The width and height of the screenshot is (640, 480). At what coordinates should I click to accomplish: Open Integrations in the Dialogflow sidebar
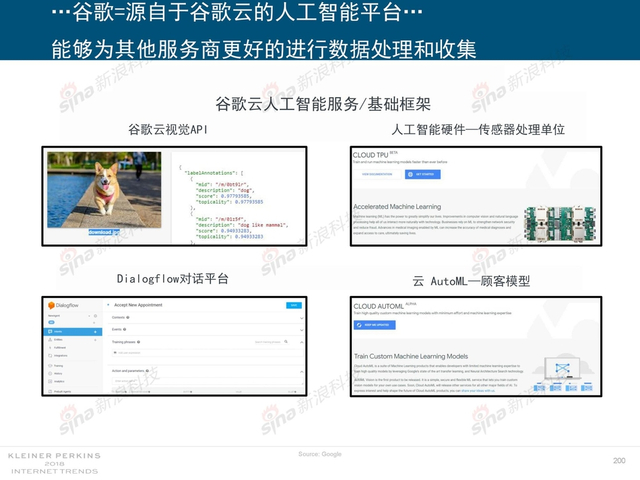click(60, 356)
